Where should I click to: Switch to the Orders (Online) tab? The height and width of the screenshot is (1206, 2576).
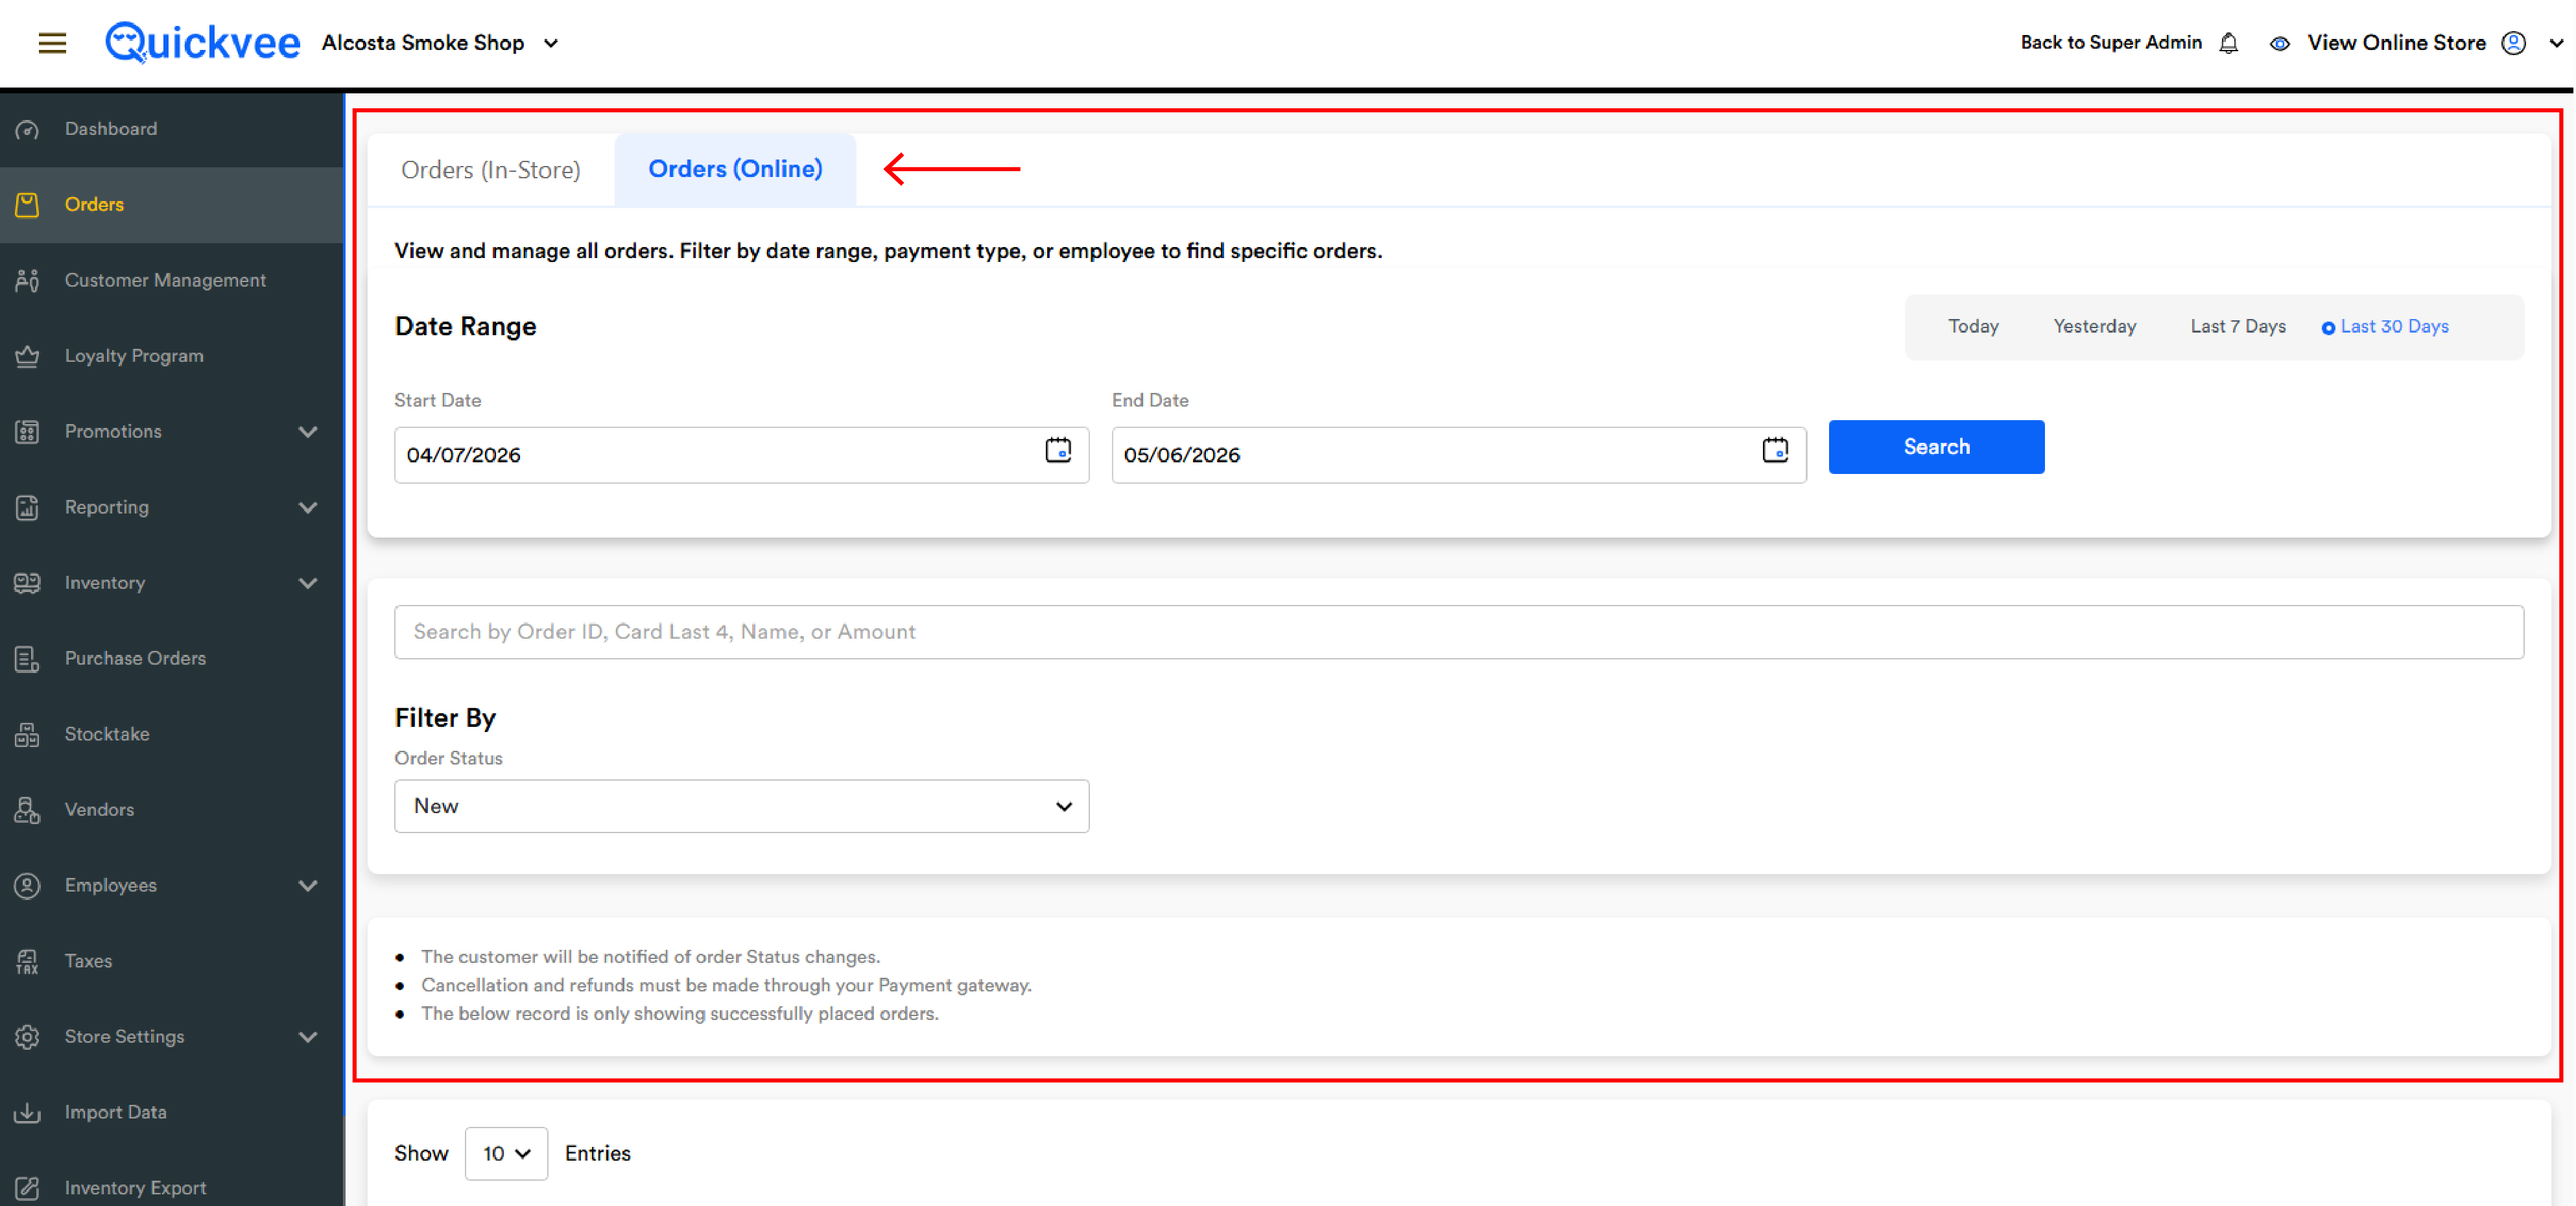pos(735,169)
